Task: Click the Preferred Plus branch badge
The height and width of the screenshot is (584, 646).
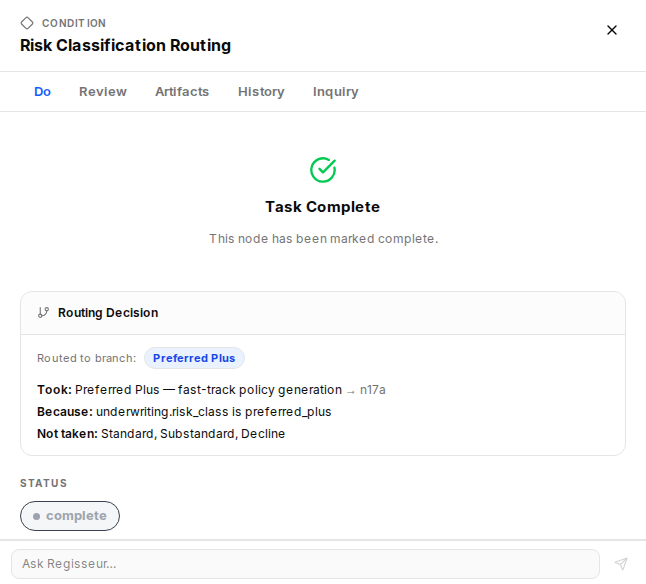Action: pos(194,358)
